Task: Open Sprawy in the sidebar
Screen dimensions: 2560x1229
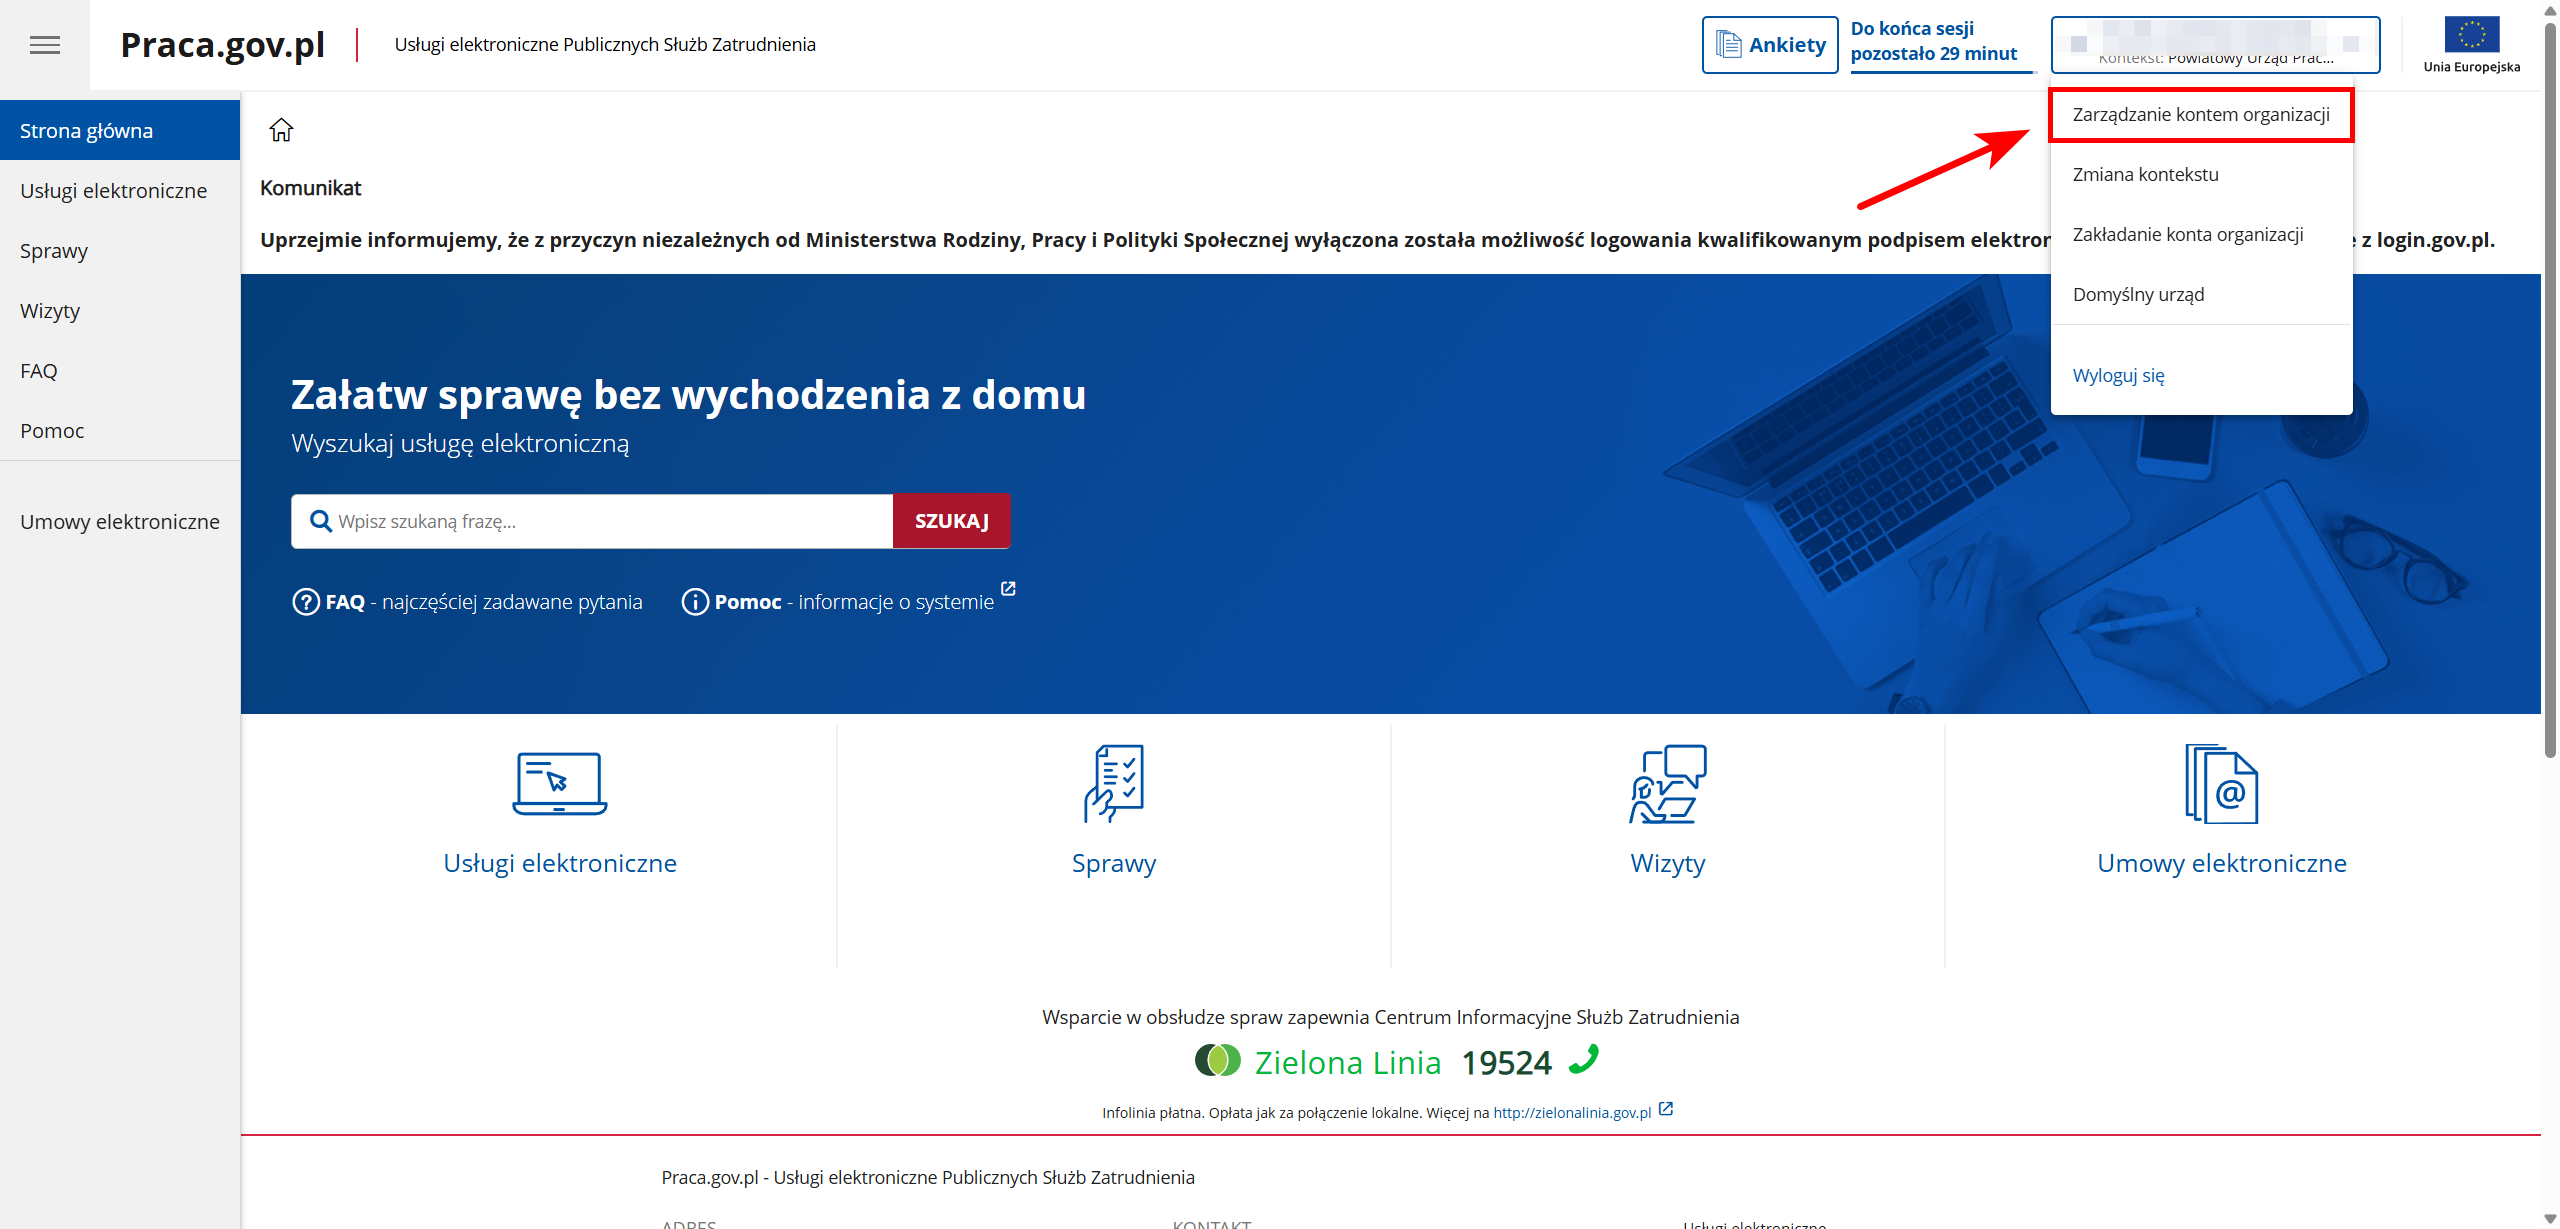Action: pyautogui.click(x=120, y=251)
